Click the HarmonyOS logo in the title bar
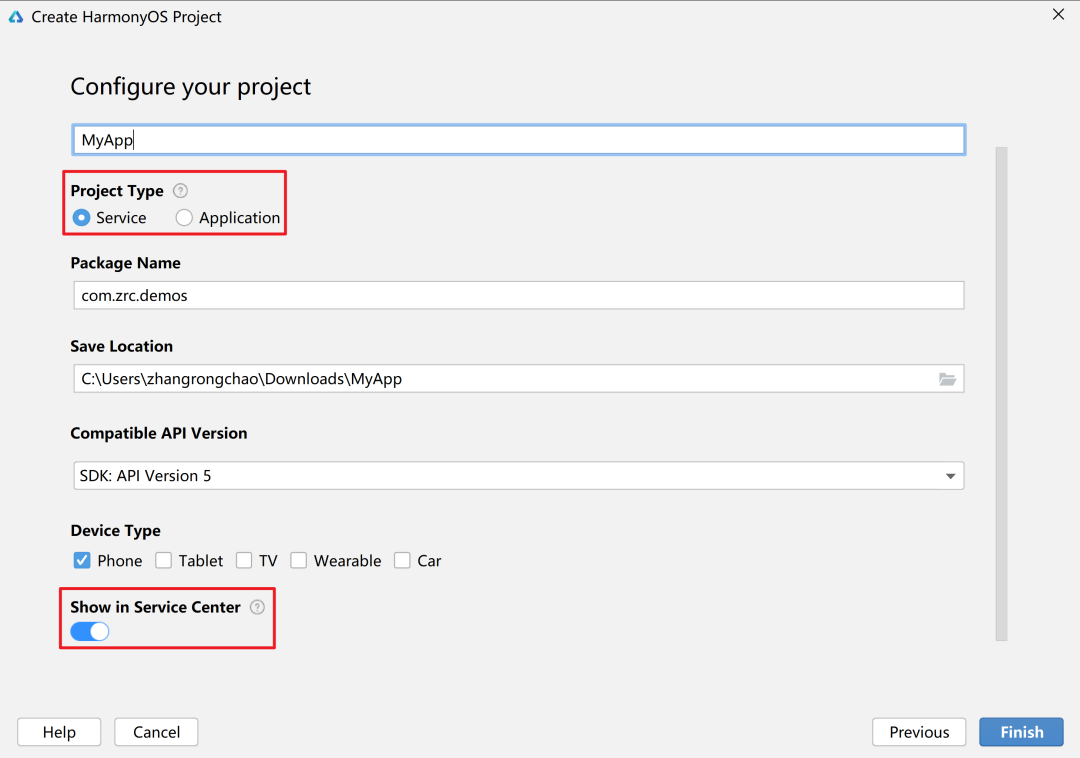The image size is (1080, 758). click(x=16, y=17)
